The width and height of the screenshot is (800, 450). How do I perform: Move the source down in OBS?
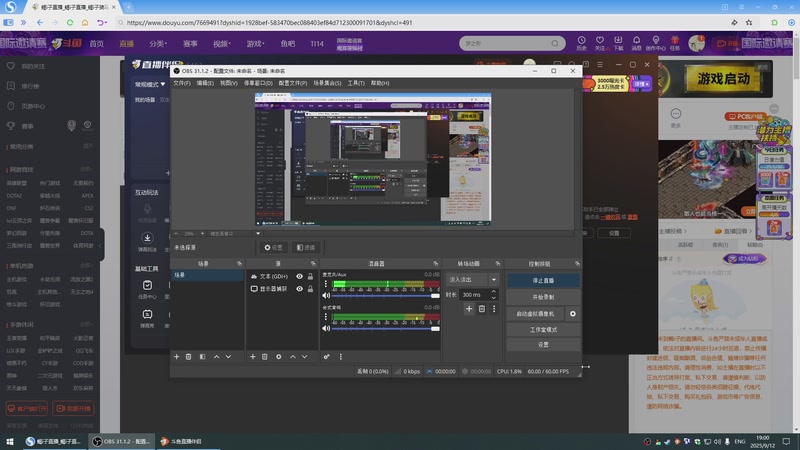click(x=305, y=357)
